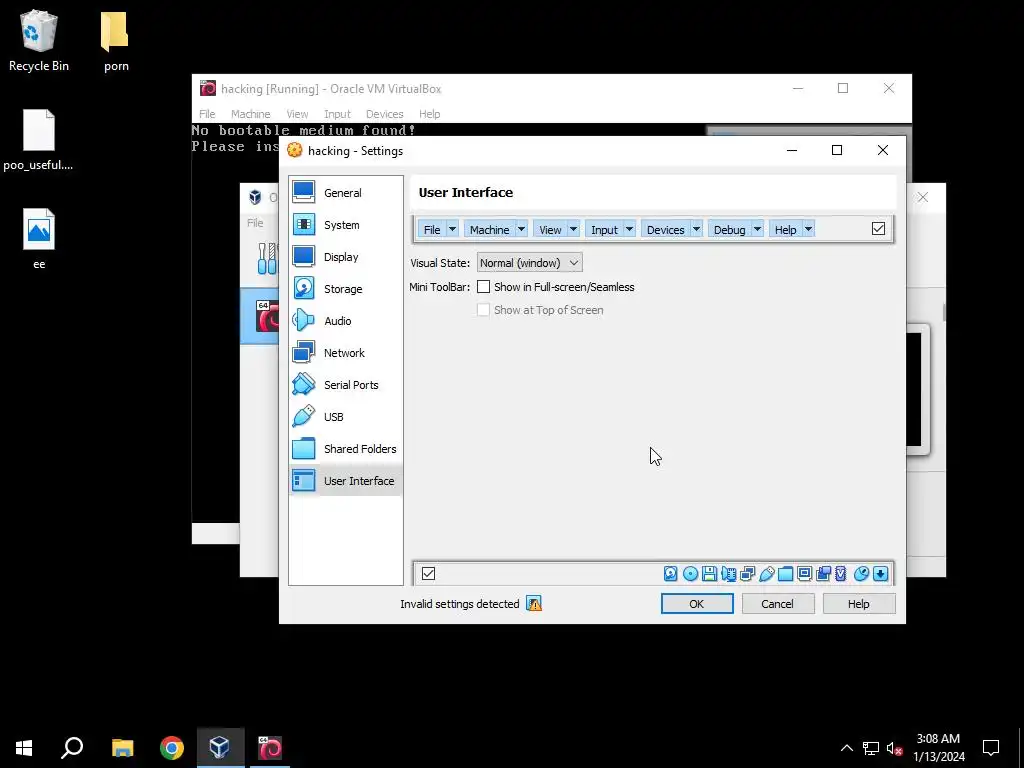
Task: Open the Serial Ports settings category
Action: coord(345,385)
